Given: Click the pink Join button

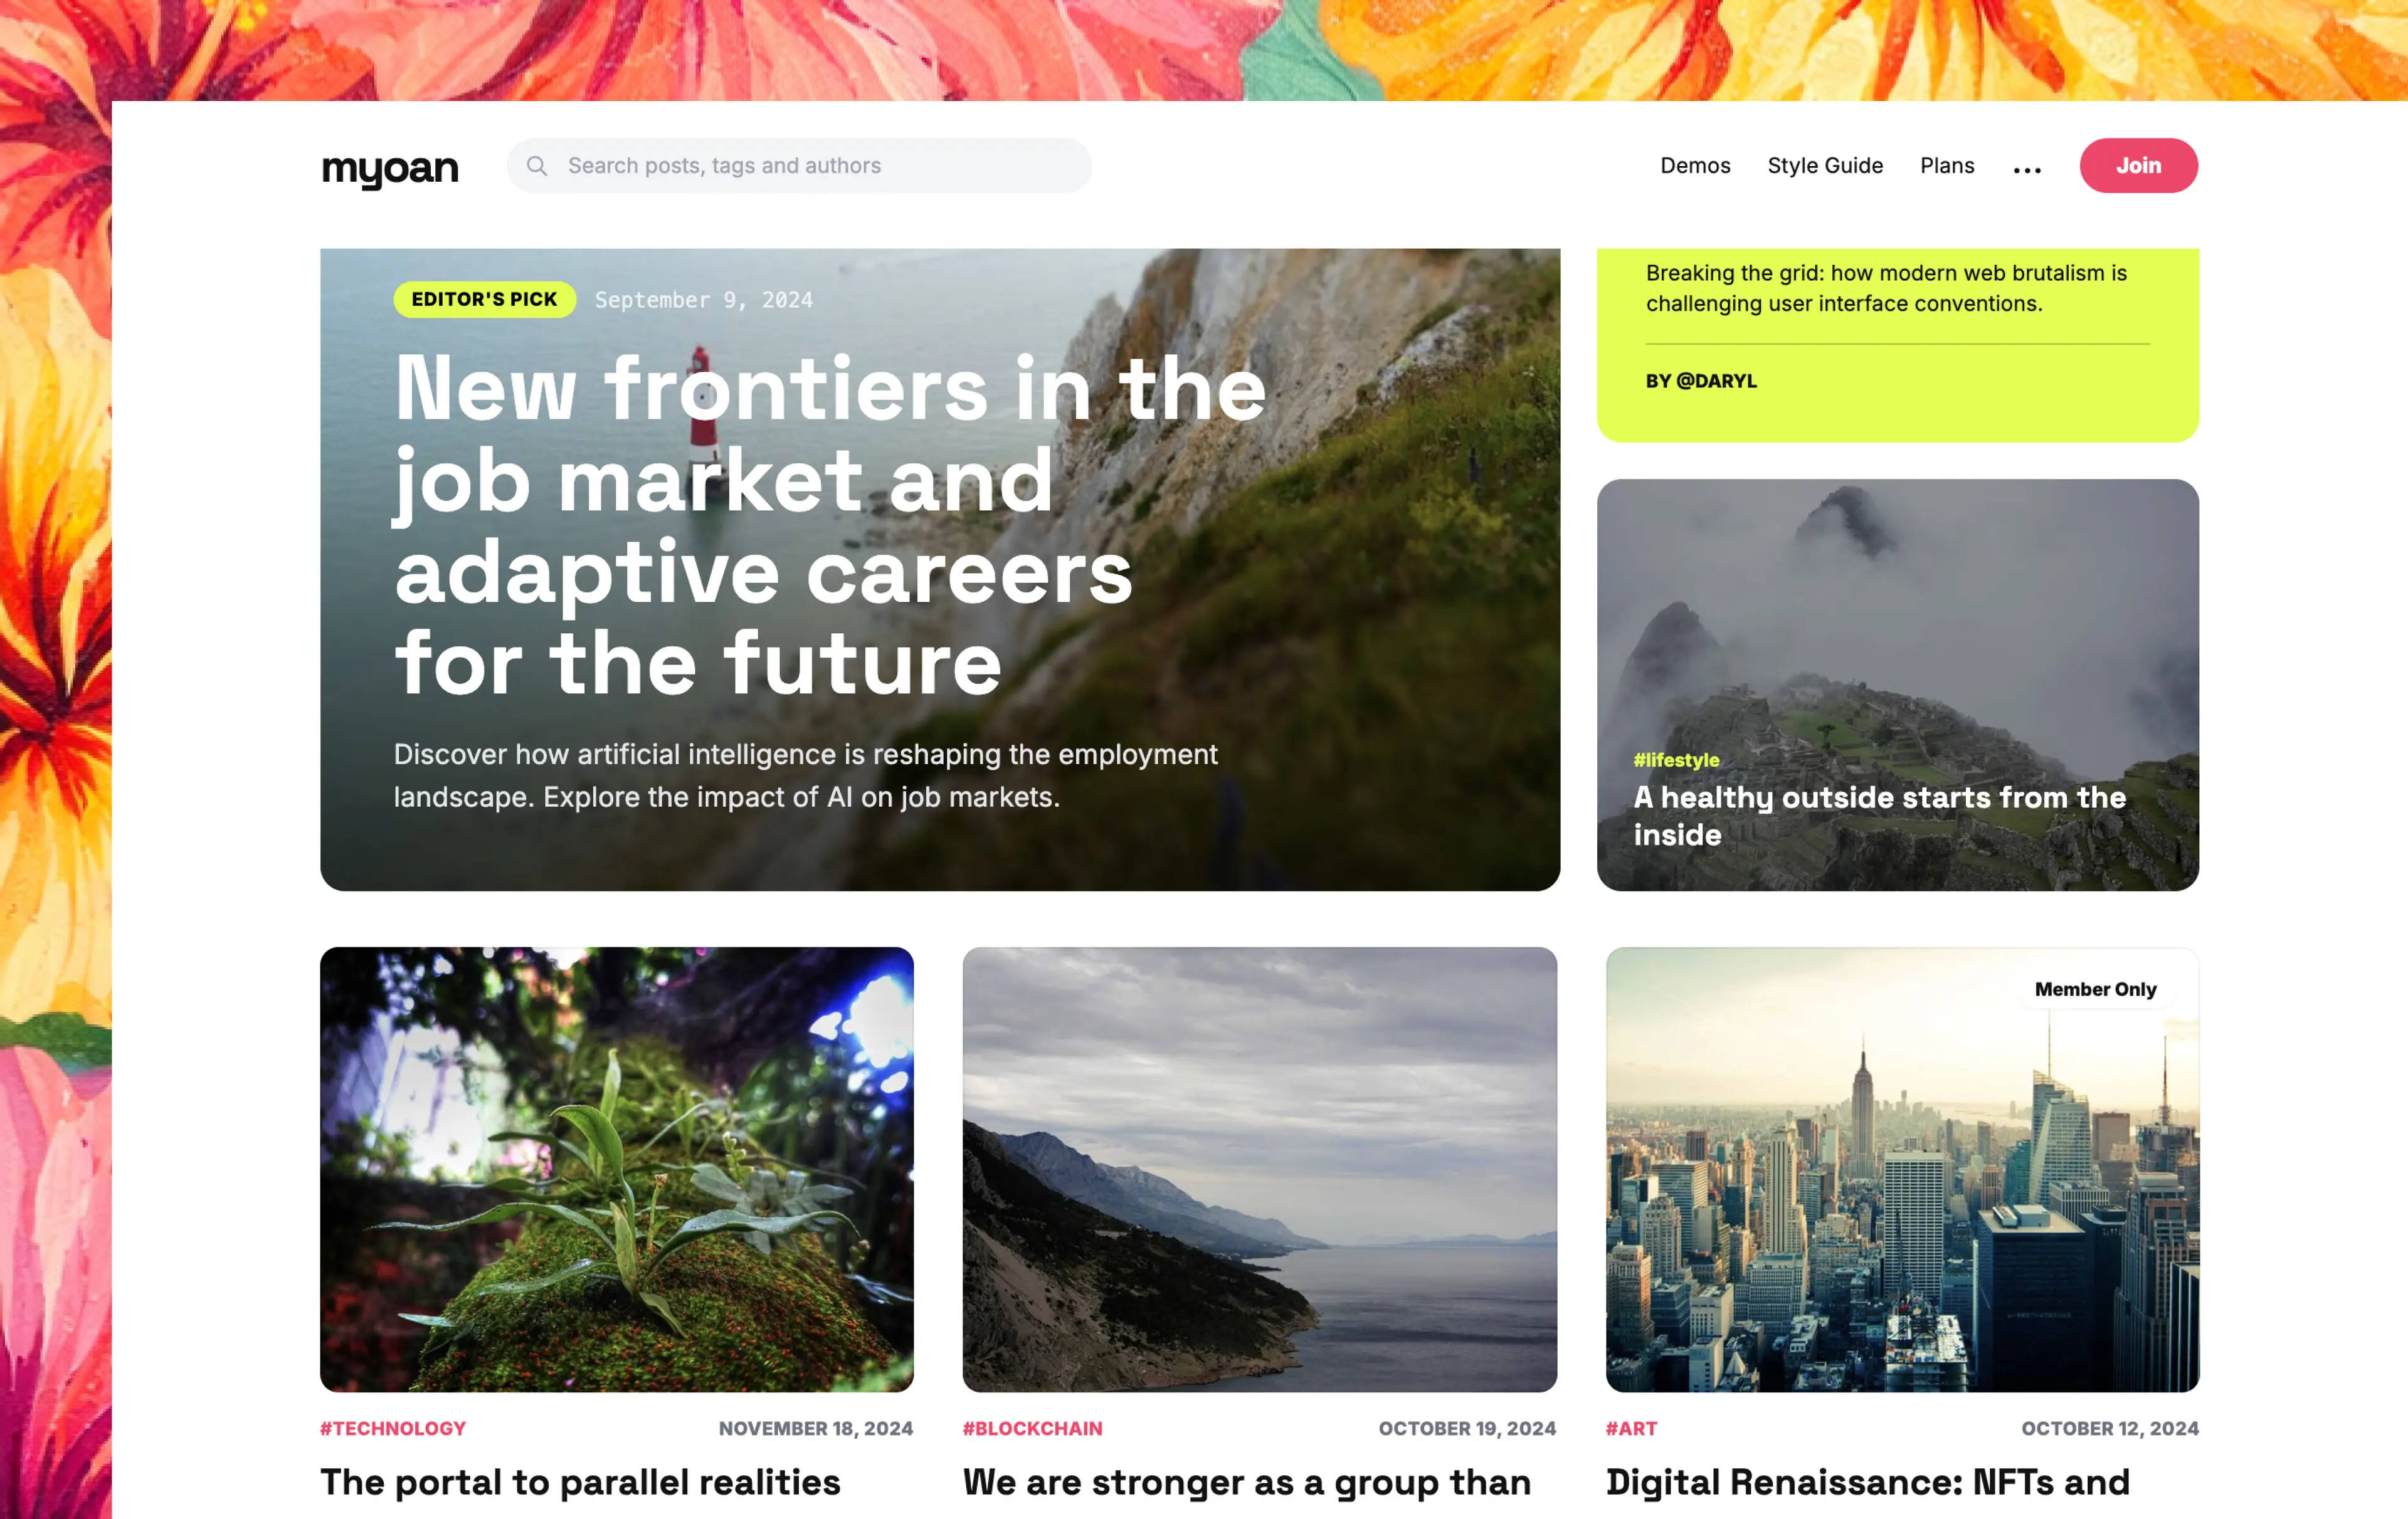Looking at the screenshot, I should tap(2139, 166).
